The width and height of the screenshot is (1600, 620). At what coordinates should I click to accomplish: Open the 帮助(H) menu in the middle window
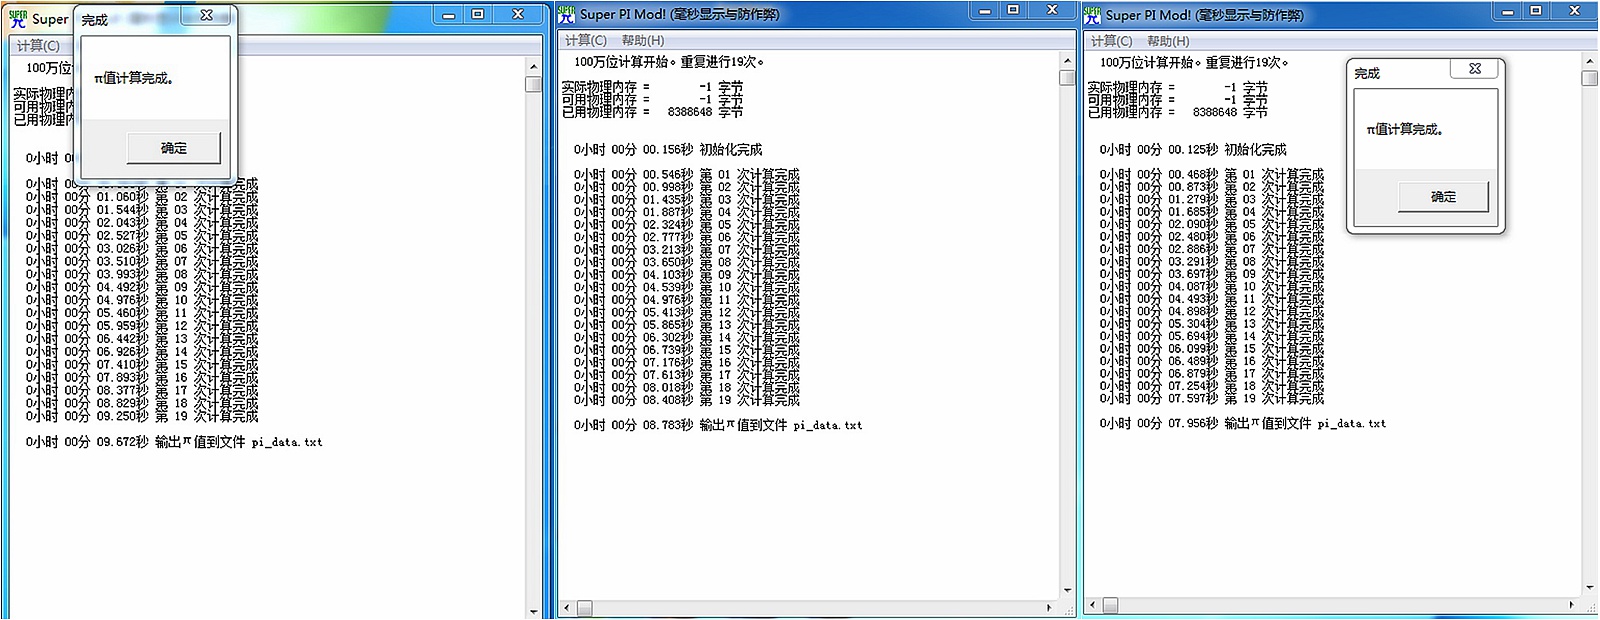(x=643, y=40)
